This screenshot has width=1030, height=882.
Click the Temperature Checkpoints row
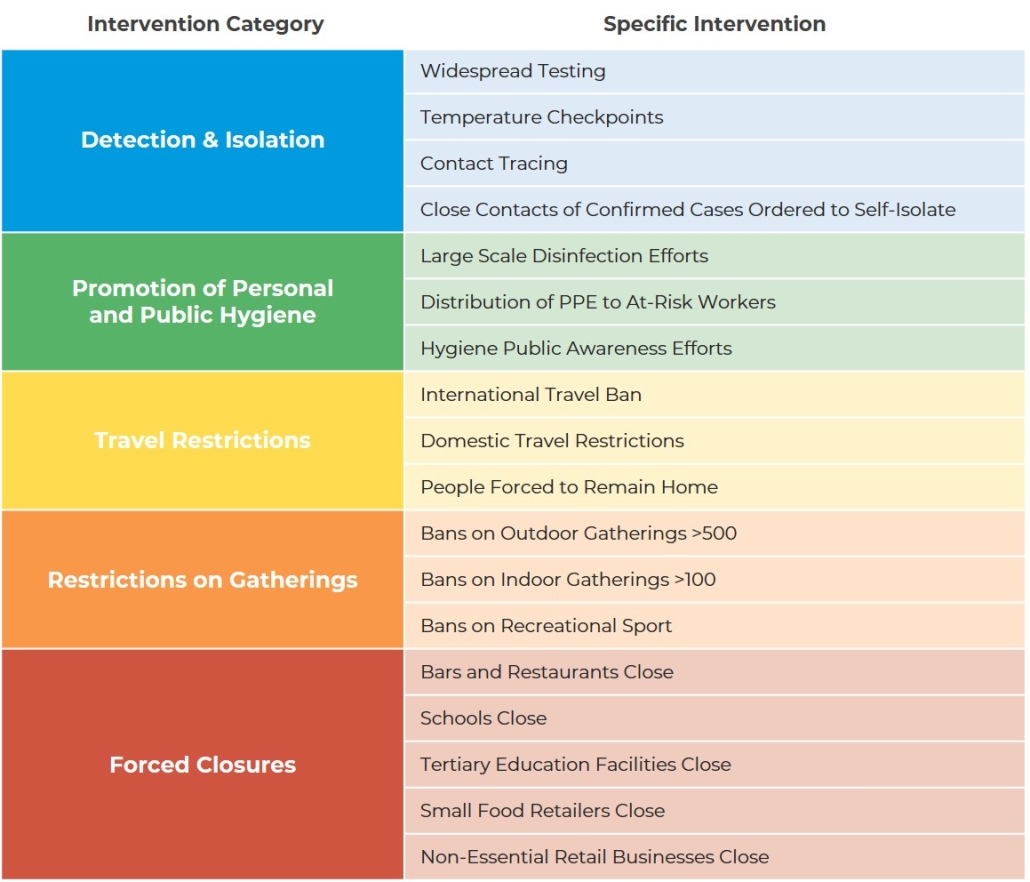(714, 117)
